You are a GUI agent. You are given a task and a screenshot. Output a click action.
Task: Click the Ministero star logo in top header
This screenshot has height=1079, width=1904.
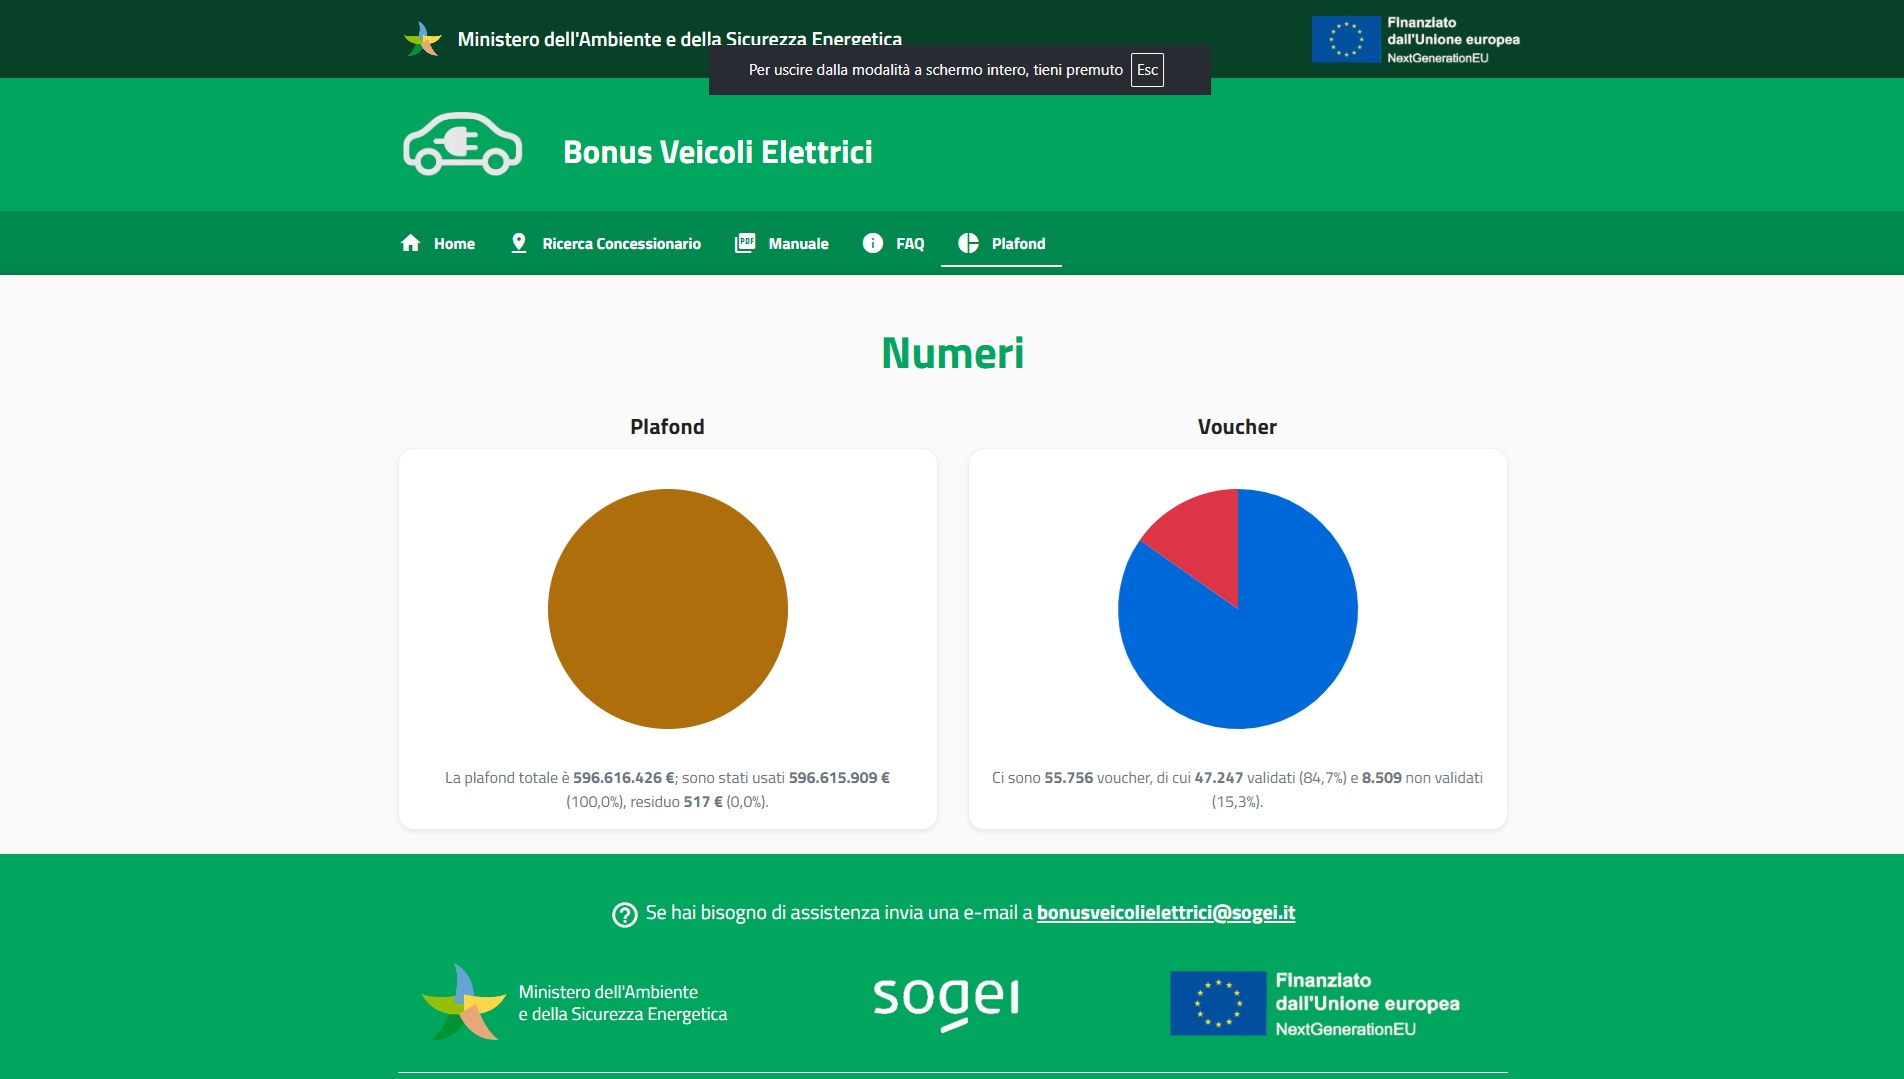pos(423,39)
